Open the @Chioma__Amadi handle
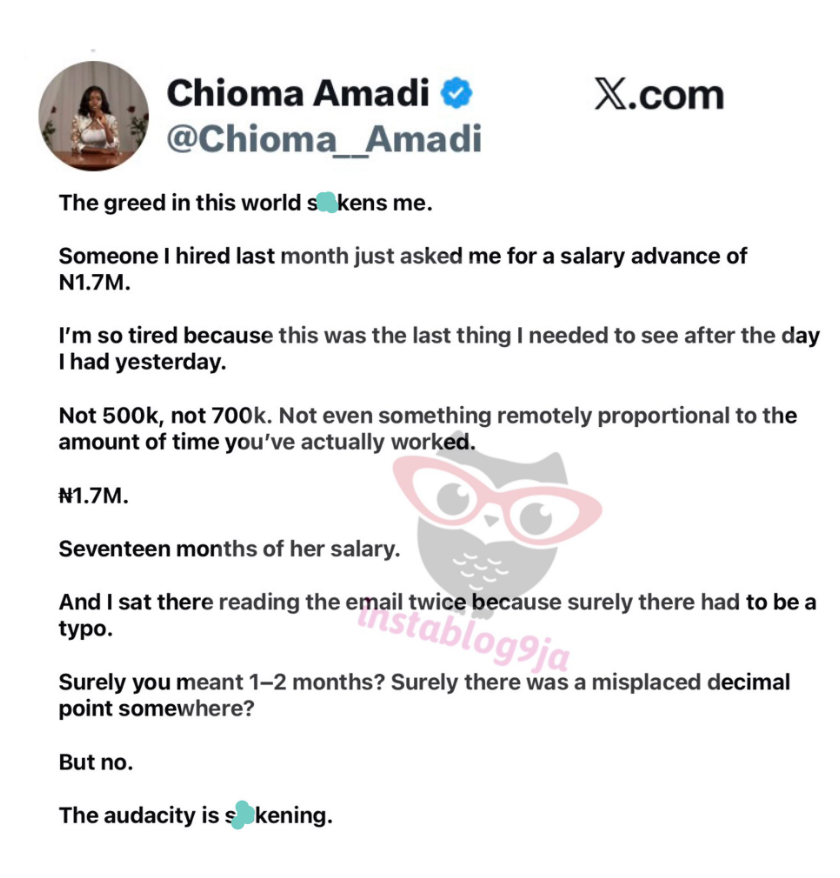This screenshot has width=840, height=878. pyautogui.click(x=323, y=139)
